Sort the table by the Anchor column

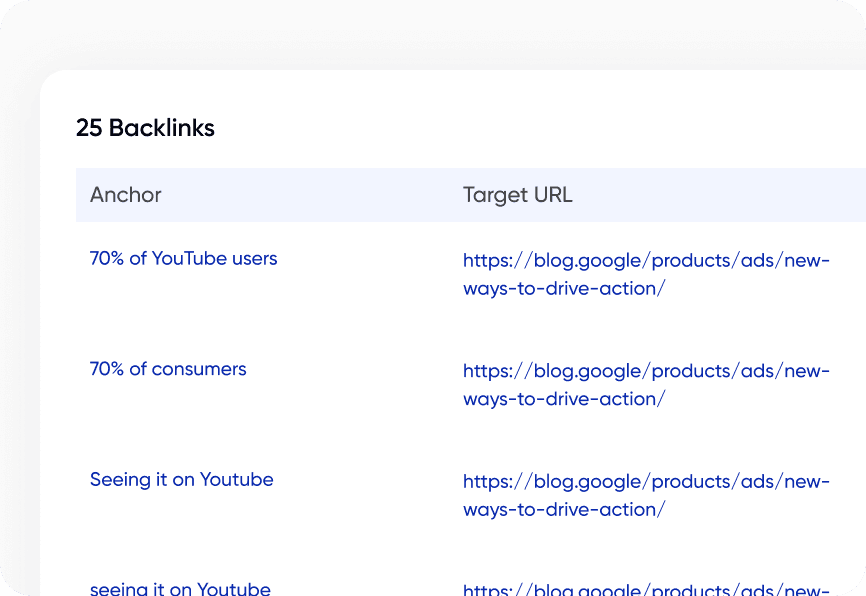(x=125, y=195)
